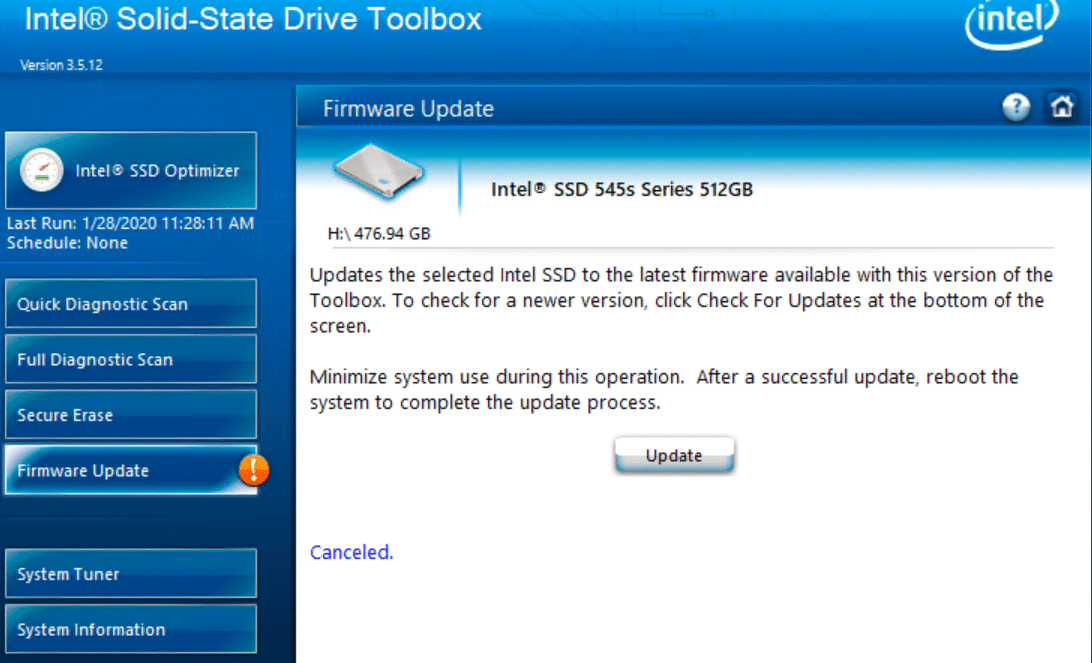Click the orange firmware warning badge
Screen dimensions: 1092x663
coord(254,470)
